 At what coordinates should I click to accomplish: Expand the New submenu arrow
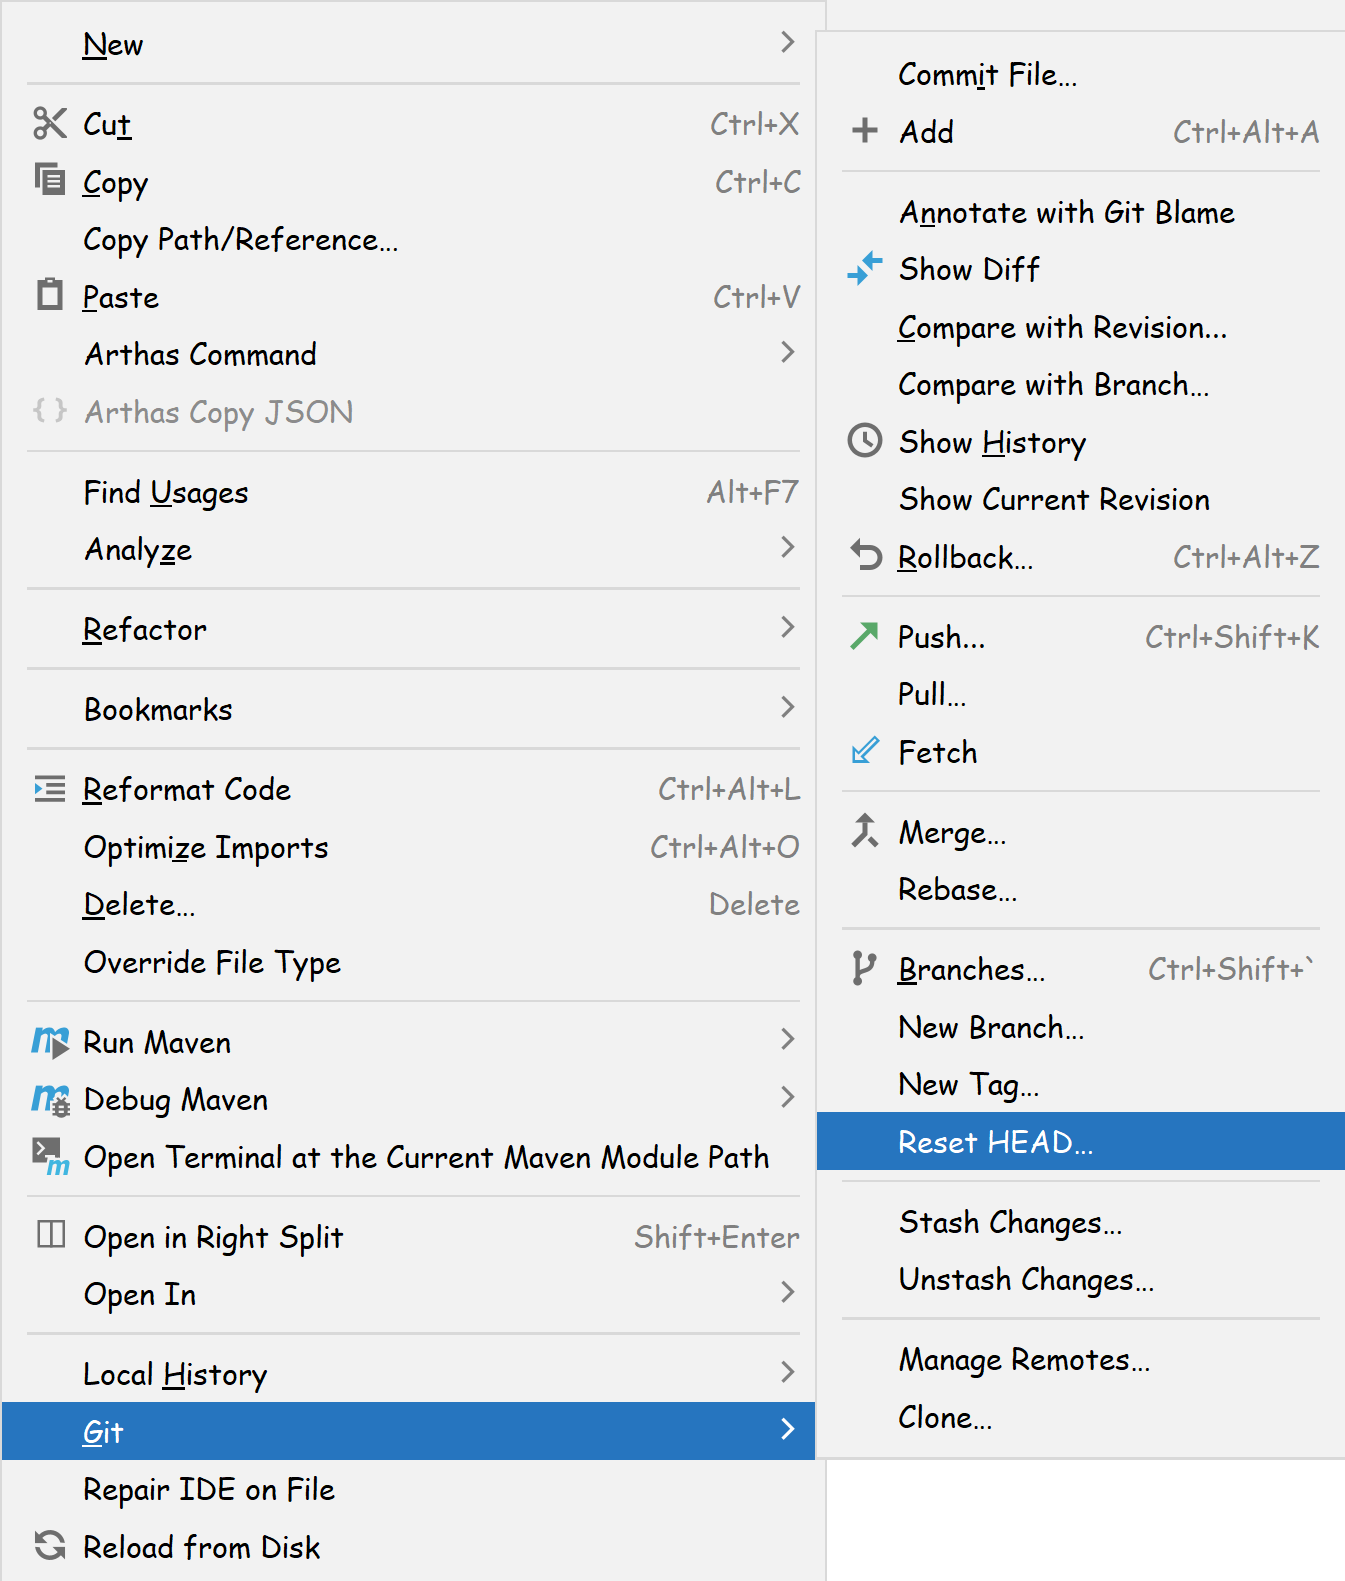coord(788,43)
